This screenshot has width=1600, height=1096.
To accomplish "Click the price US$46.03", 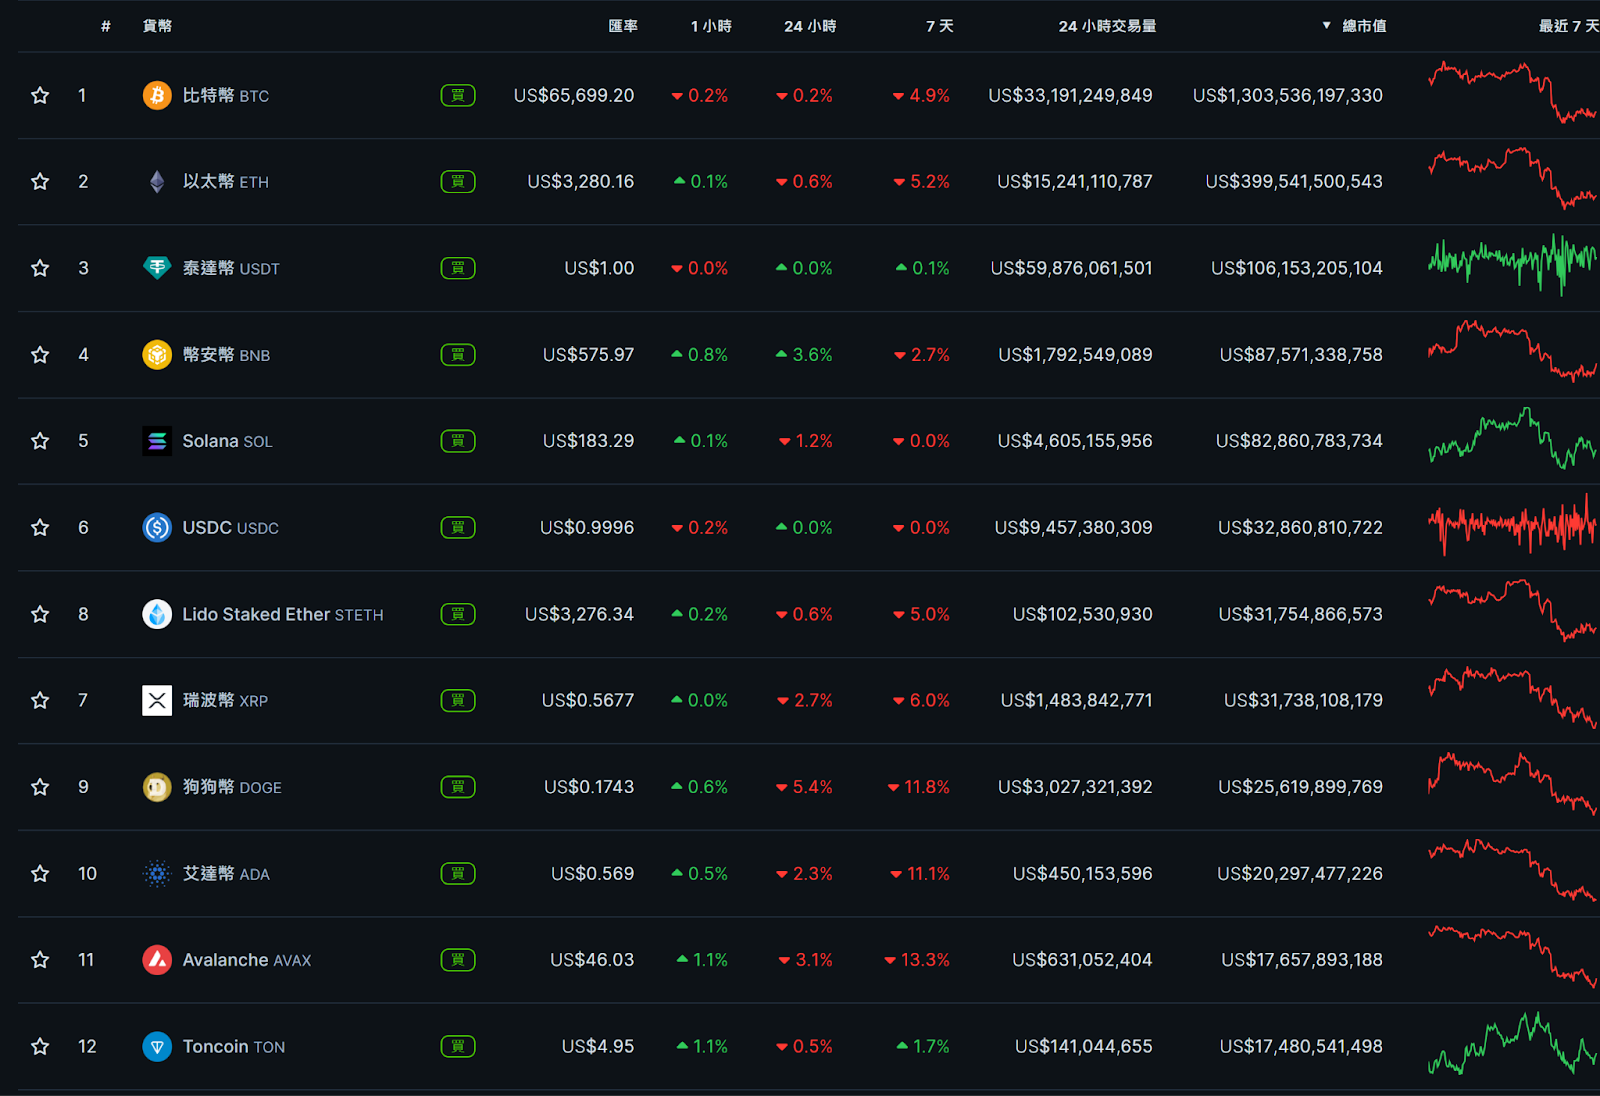I will (592, 960).
